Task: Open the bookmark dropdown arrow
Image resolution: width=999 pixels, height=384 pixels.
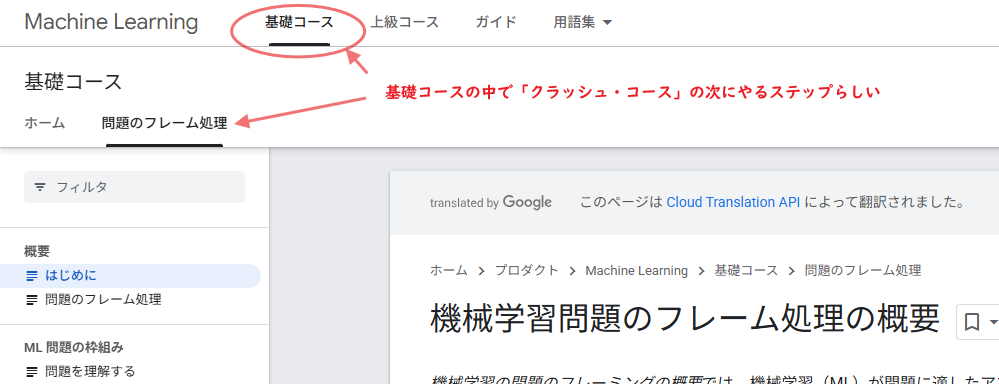Action: click(993, 323)
